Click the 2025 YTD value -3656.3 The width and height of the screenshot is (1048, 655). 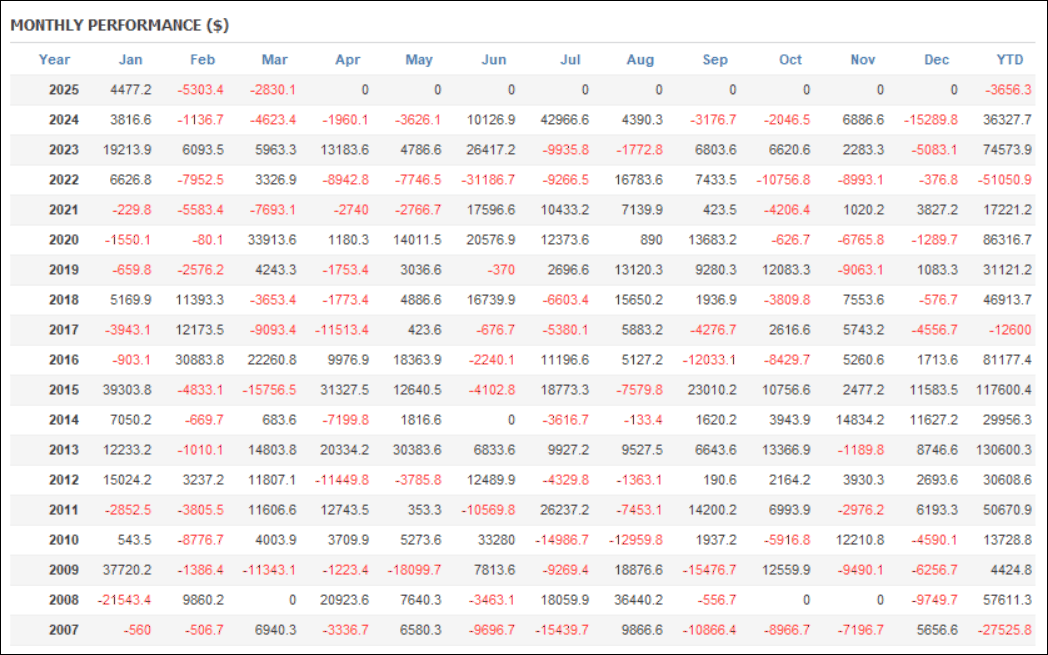click(x=1008, y=90)
